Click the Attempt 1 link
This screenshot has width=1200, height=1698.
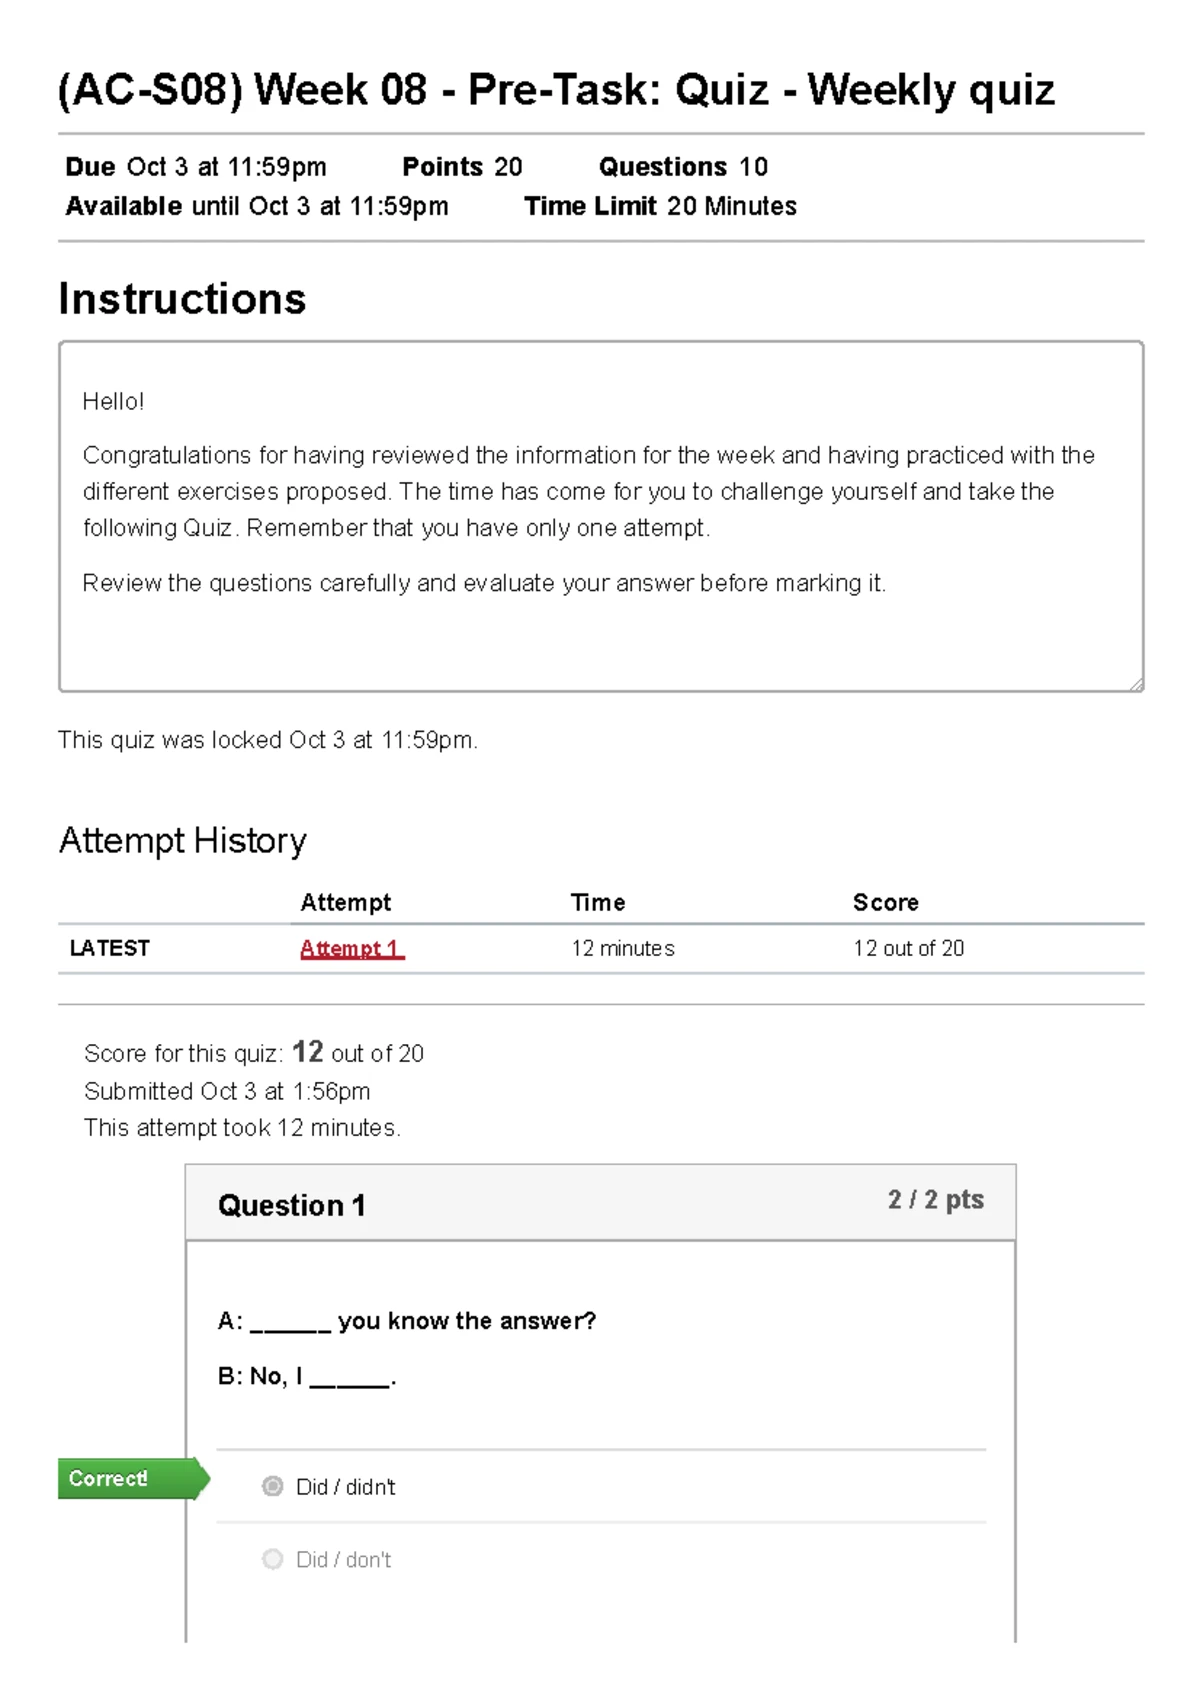point(351,948)
